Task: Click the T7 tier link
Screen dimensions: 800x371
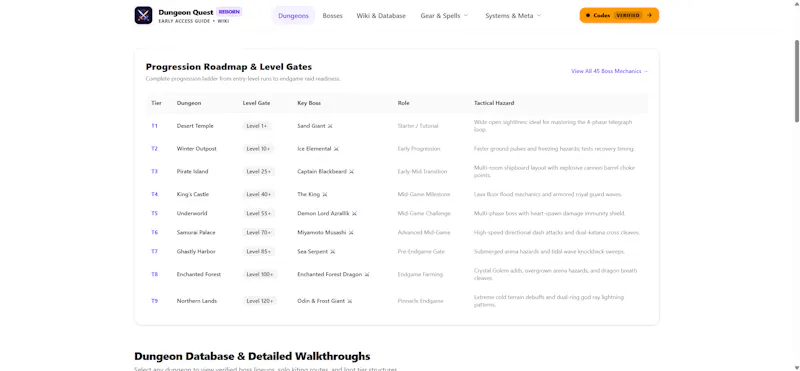Action: pos(154,252)
